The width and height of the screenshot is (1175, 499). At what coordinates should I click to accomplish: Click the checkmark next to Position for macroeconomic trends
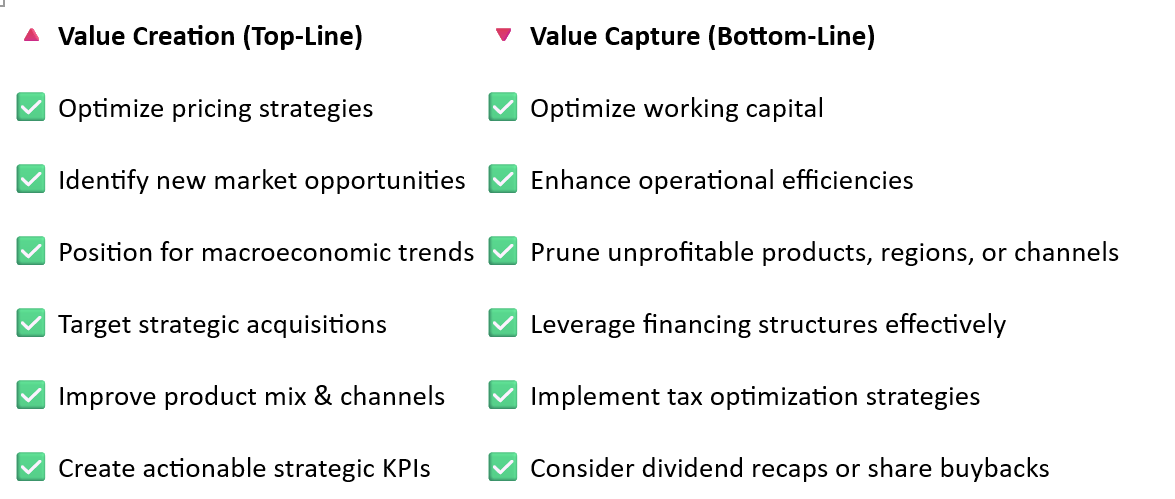point(31,251)
